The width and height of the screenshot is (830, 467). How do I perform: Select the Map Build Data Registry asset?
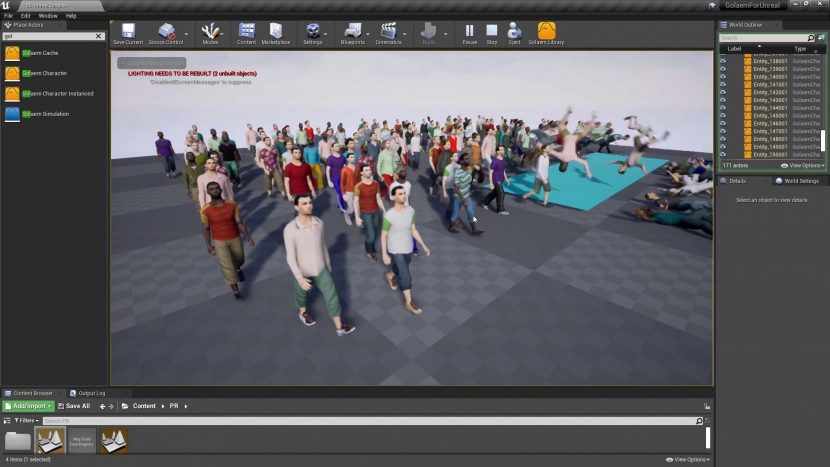pos(82,441)
